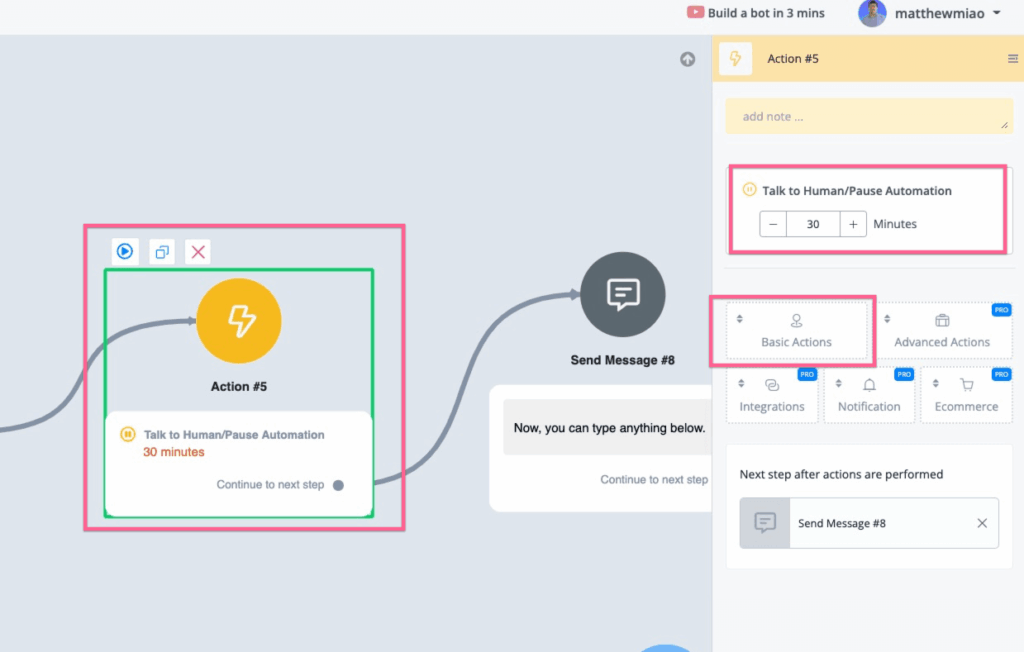
Task: Expand the Basic Actions category
Action: (x=796, y=331)
